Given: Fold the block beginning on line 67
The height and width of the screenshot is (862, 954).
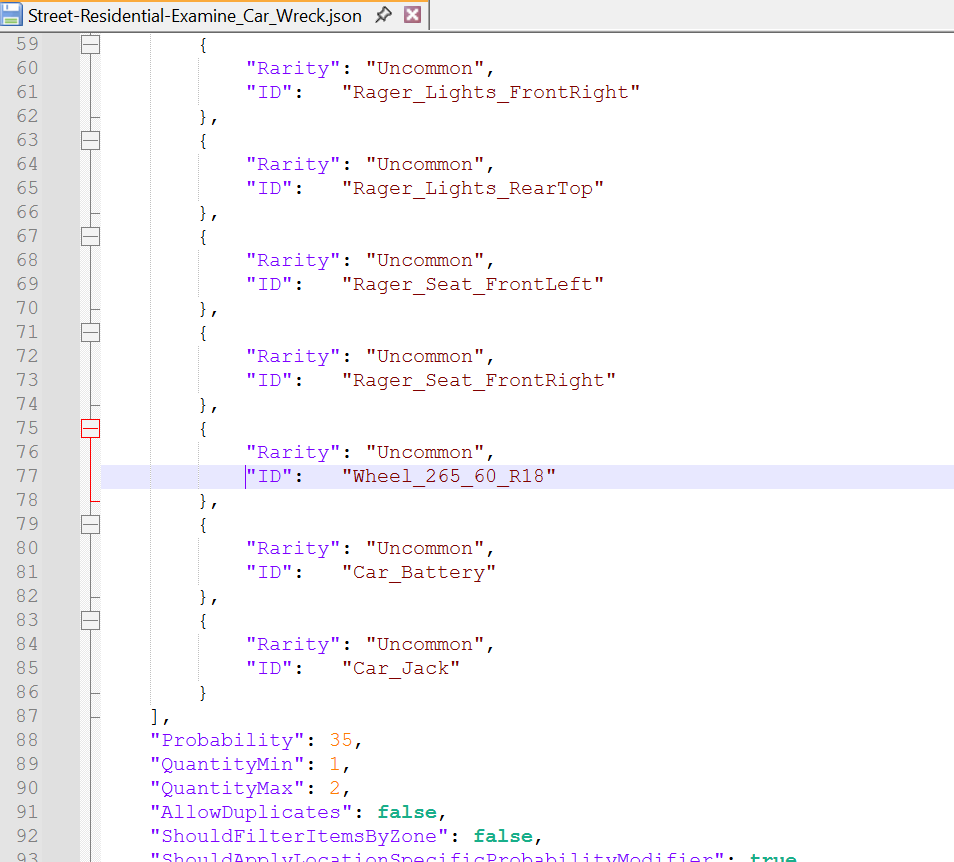Looking at the screenshot, I should 91,236.
